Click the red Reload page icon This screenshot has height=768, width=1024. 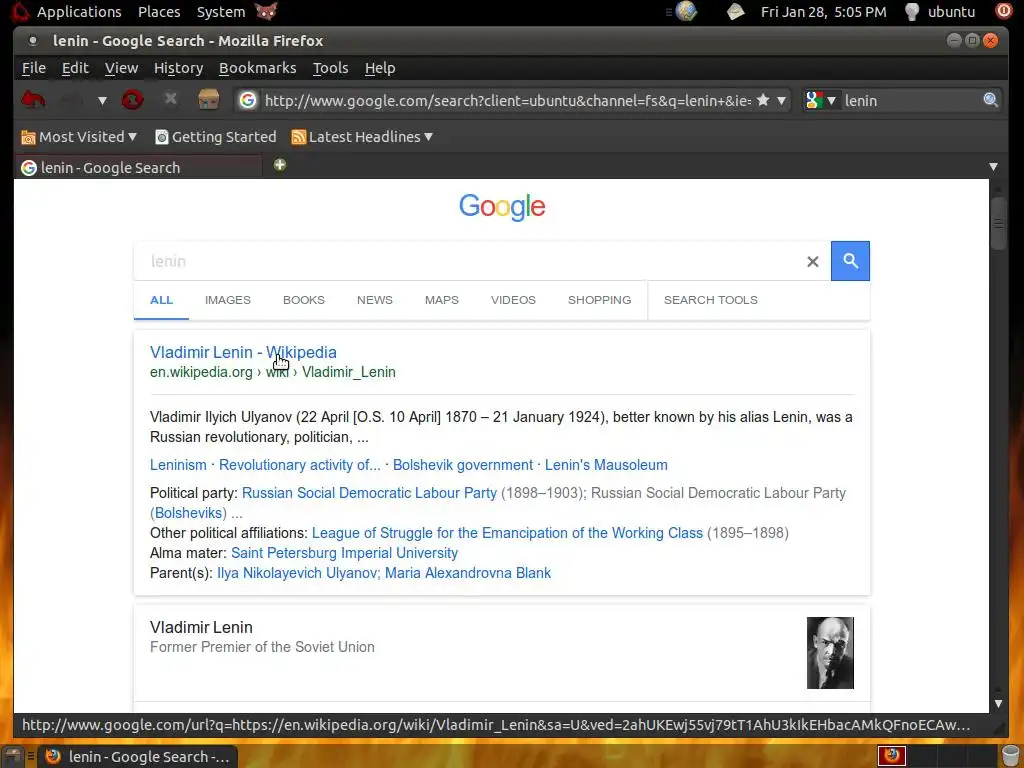133,100
